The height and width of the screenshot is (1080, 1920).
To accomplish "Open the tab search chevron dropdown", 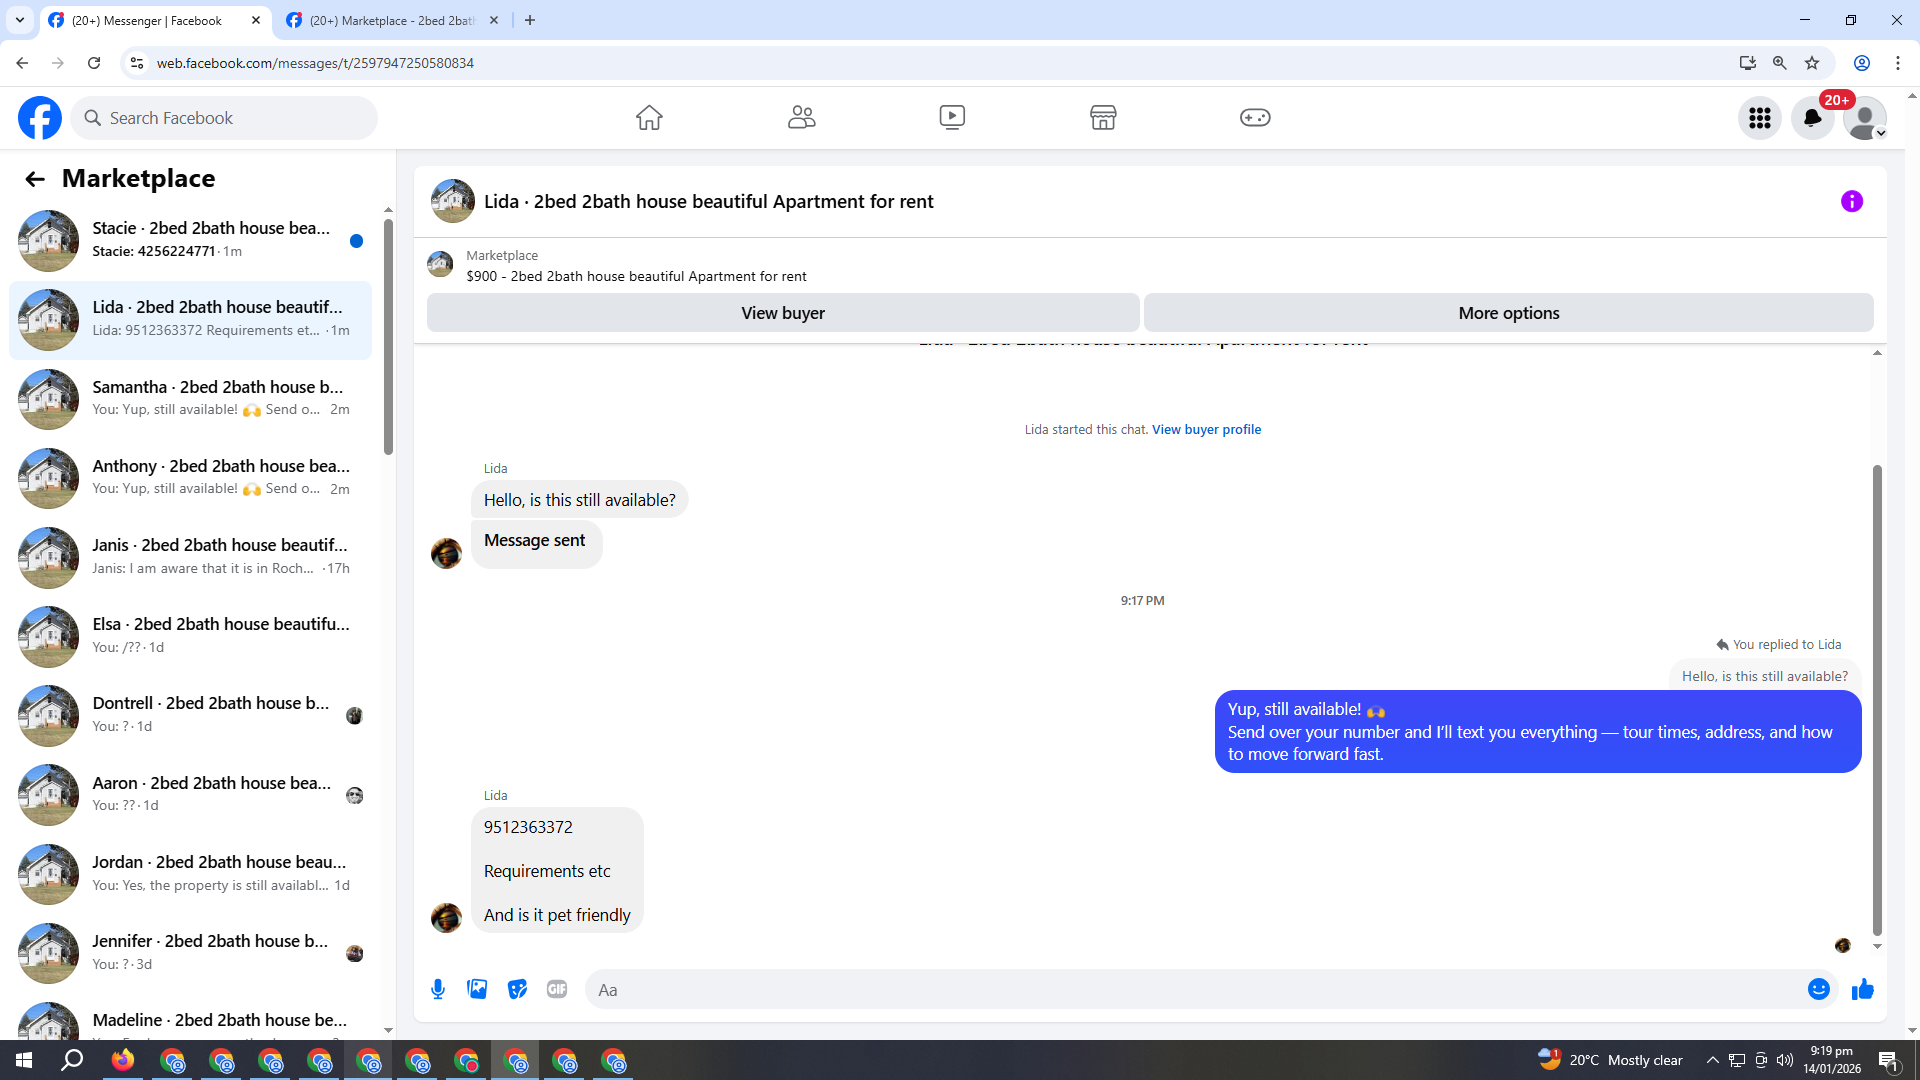I will click(x=19, y=20).
